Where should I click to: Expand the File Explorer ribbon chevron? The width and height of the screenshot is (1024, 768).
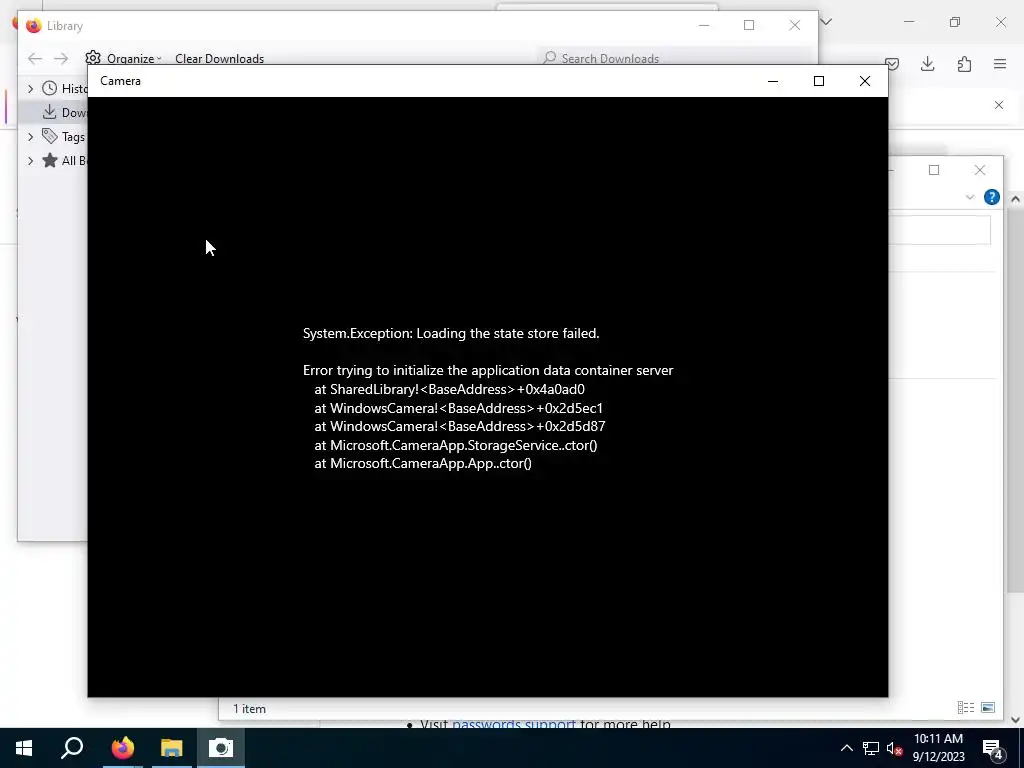point(970,197)
